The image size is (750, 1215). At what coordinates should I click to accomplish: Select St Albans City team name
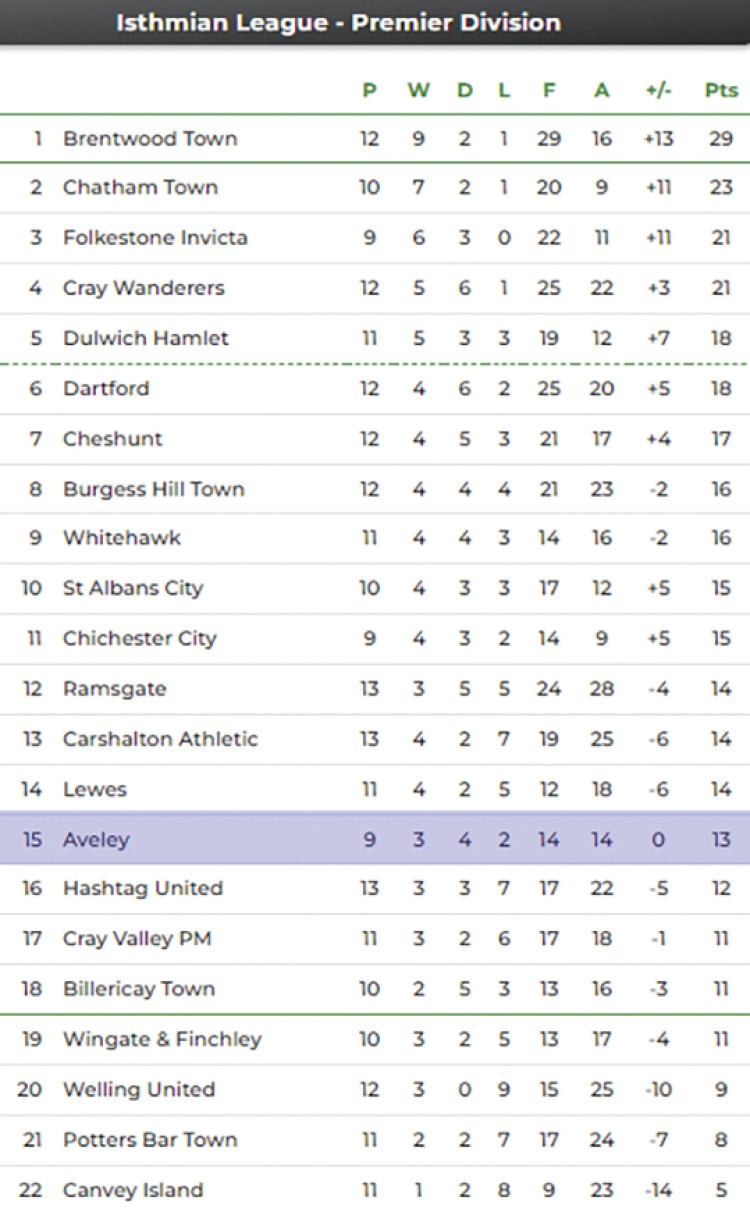coord(133,588)
